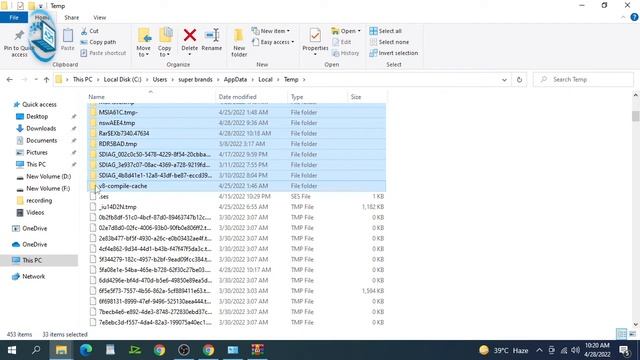Open the Easy access dropdown
The height and width of the screenshot is (360, 640).
pyautogui.click(x=273, y=42)
